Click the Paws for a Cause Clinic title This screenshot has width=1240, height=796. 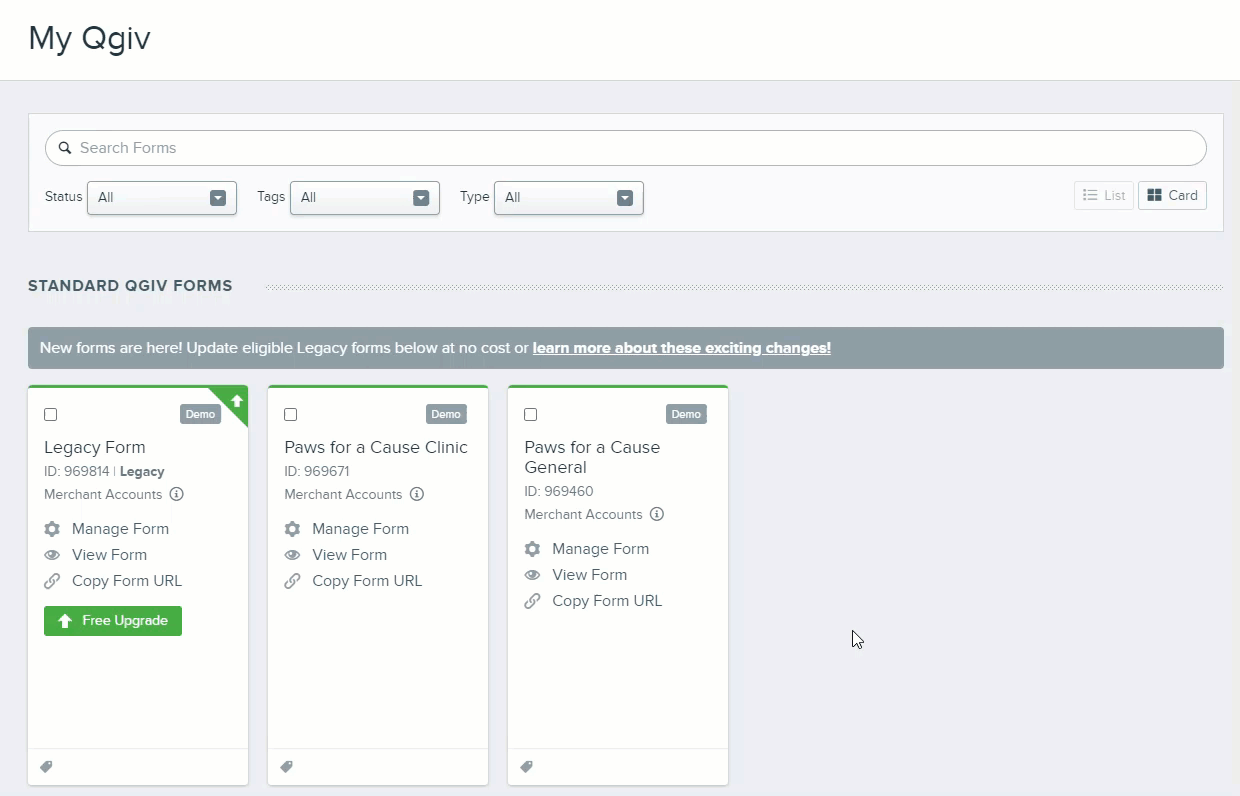coord(376,447)
